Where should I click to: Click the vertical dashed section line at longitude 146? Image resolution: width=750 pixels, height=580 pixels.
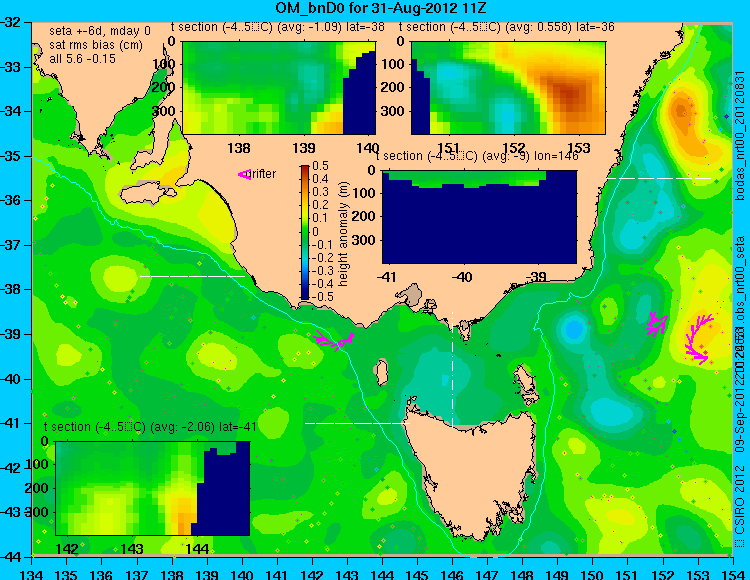point(452,369)
